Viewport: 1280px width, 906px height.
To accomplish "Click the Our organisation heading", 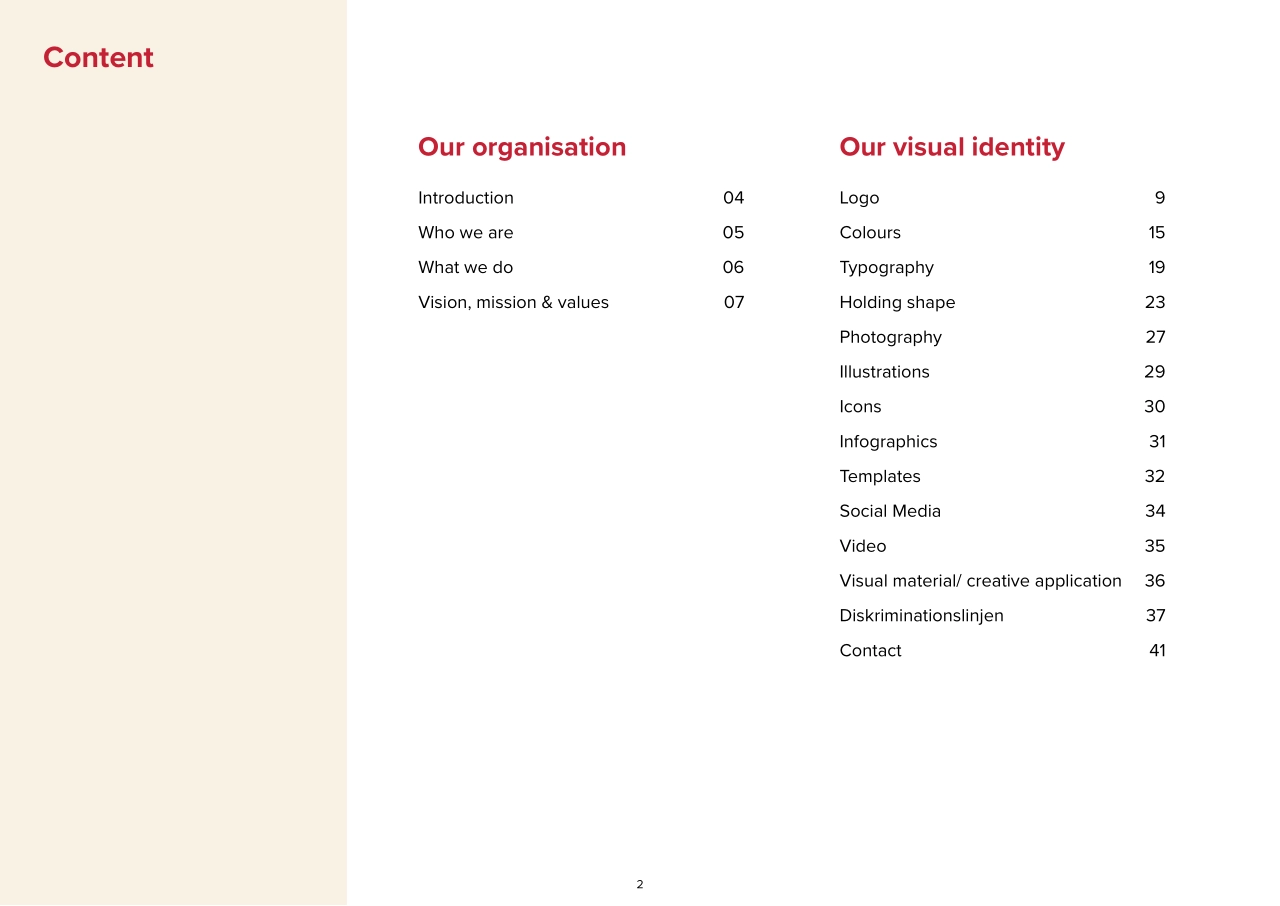I will tap(522, 146).
